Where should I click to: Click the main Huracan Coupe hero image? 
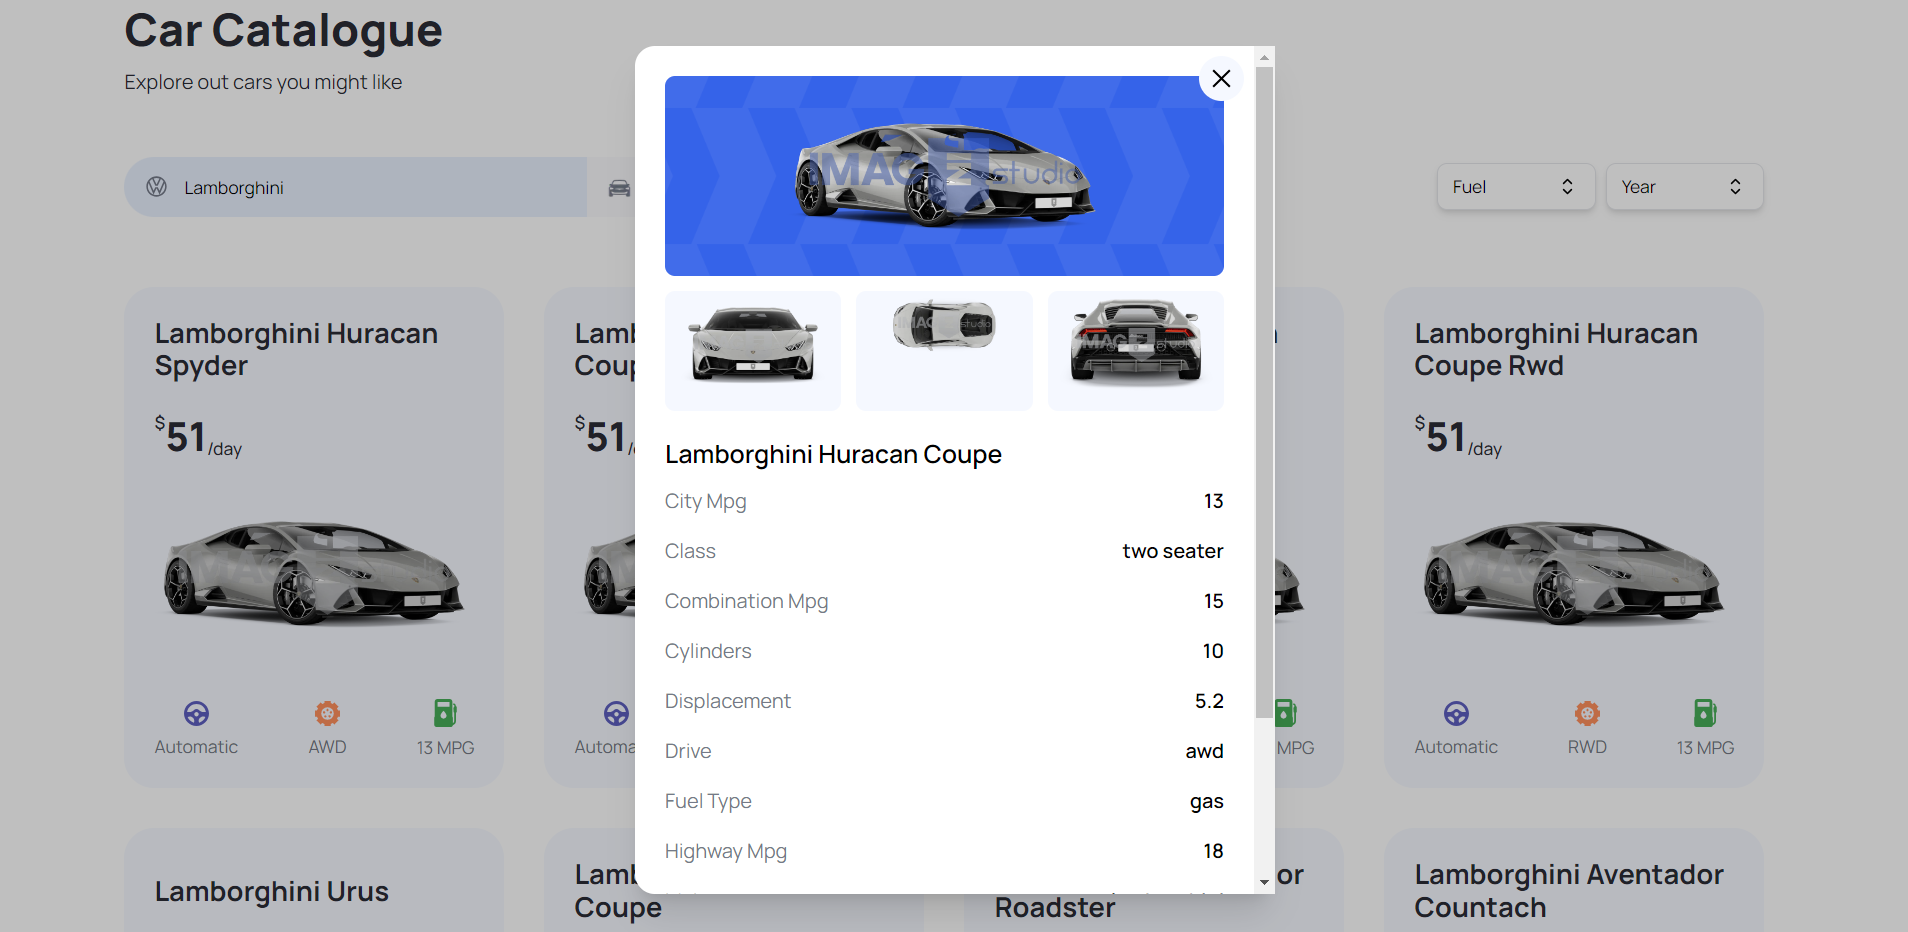[944, 176]
